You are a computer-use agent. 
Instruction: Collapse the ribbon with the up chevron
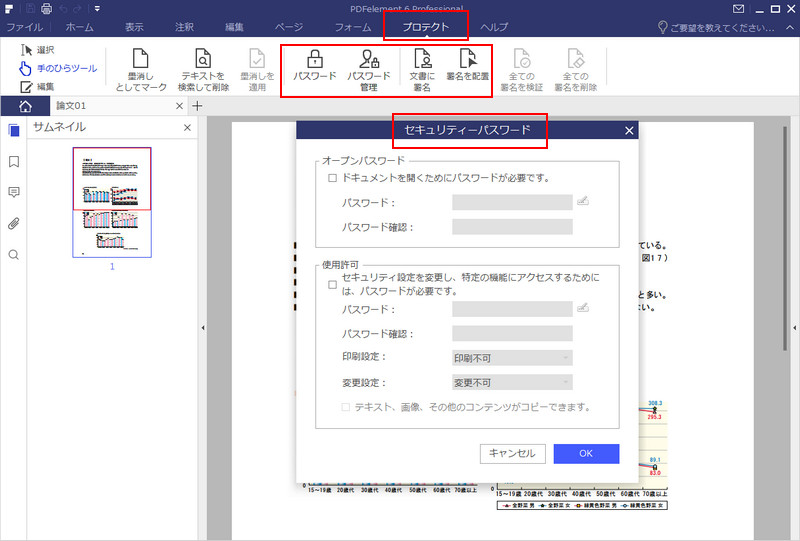tap(790, 27)
